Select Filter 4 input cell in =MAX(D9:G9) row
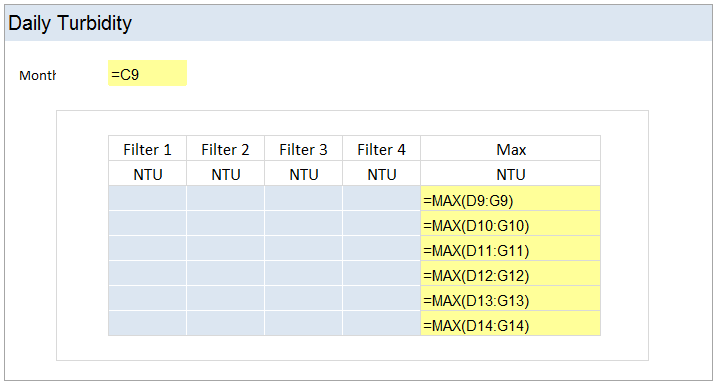This screenshot has width=717, height=384. click(381, 198)
